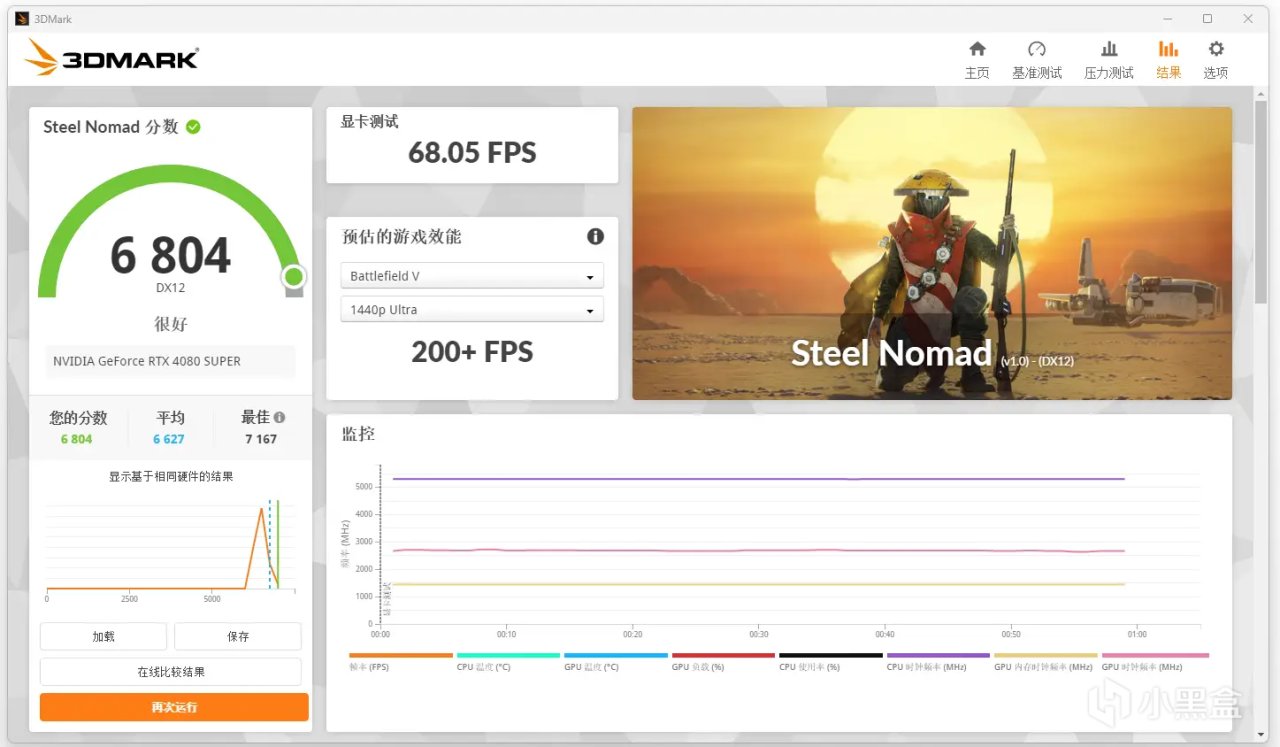This screenshot has height=747, width=1280.
Task: Click the 最佳 score 7 167
Action: pos(261,439)
